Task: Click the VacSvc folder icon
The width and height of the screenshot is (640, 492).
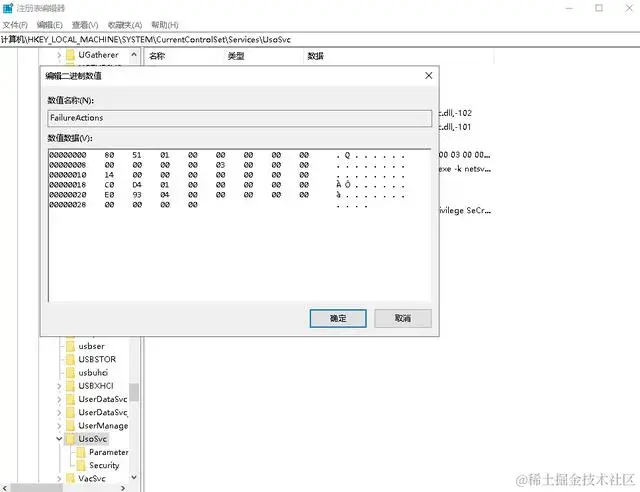Action: pyautogui.click(x=71, y=479)
